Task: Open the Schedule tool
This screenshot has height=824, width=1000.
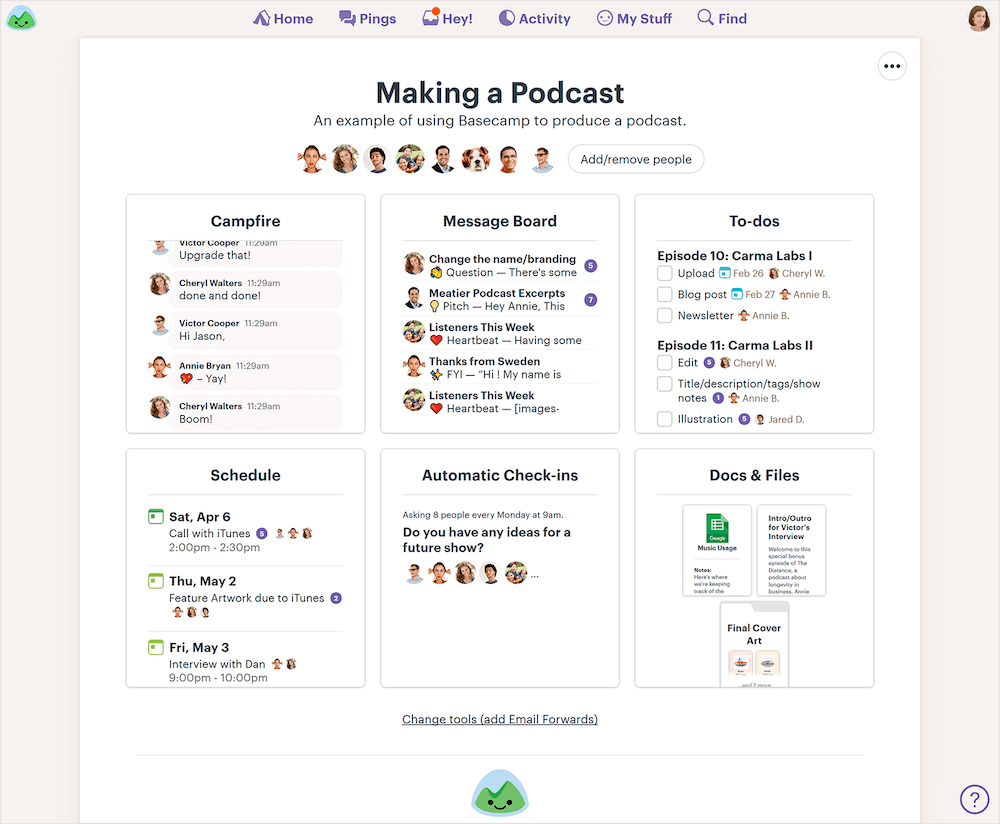Action: (x=246, y=475)
